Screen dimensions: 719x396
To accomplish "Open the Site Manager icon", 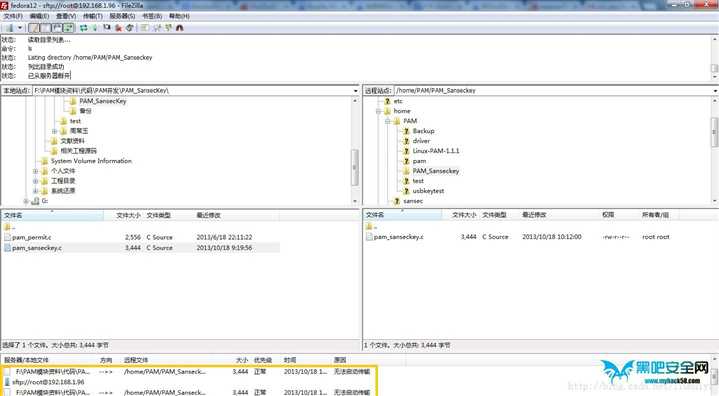I will [9, 28].
